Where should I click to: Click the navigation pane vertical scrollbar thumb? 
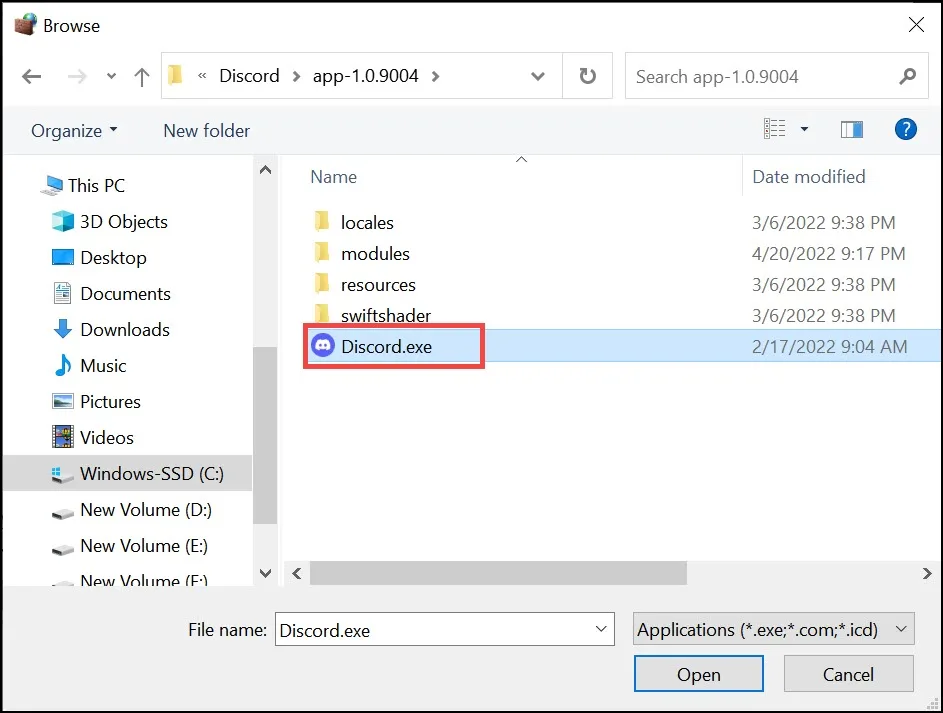click(265, 435)
